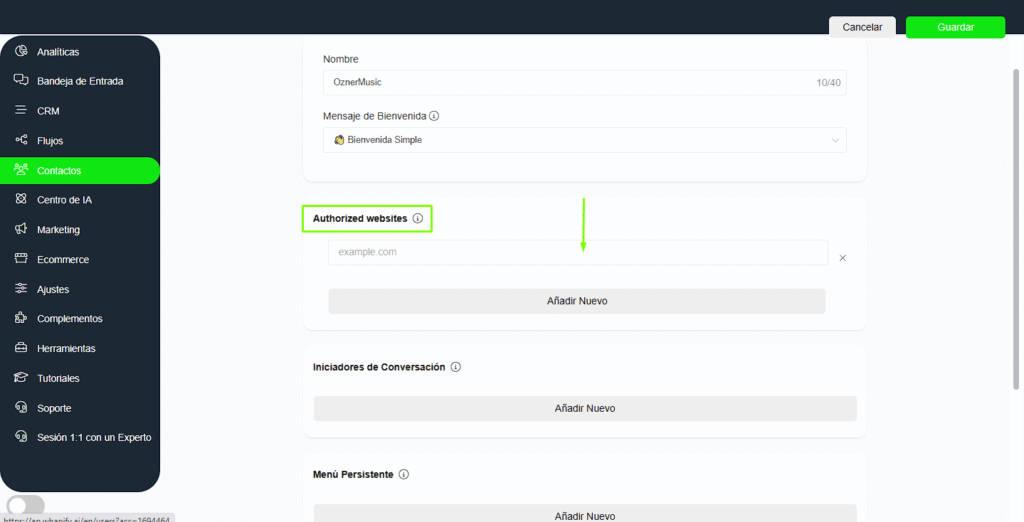
Task: Click the Marketing megaphone icon
Action: 21,230
